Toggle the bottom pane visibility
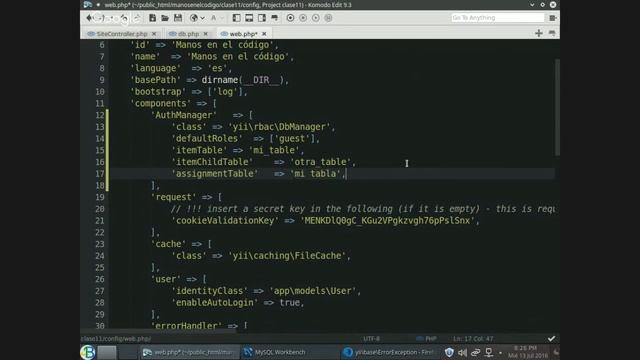The image size is (640, 360). click(249, 18)
